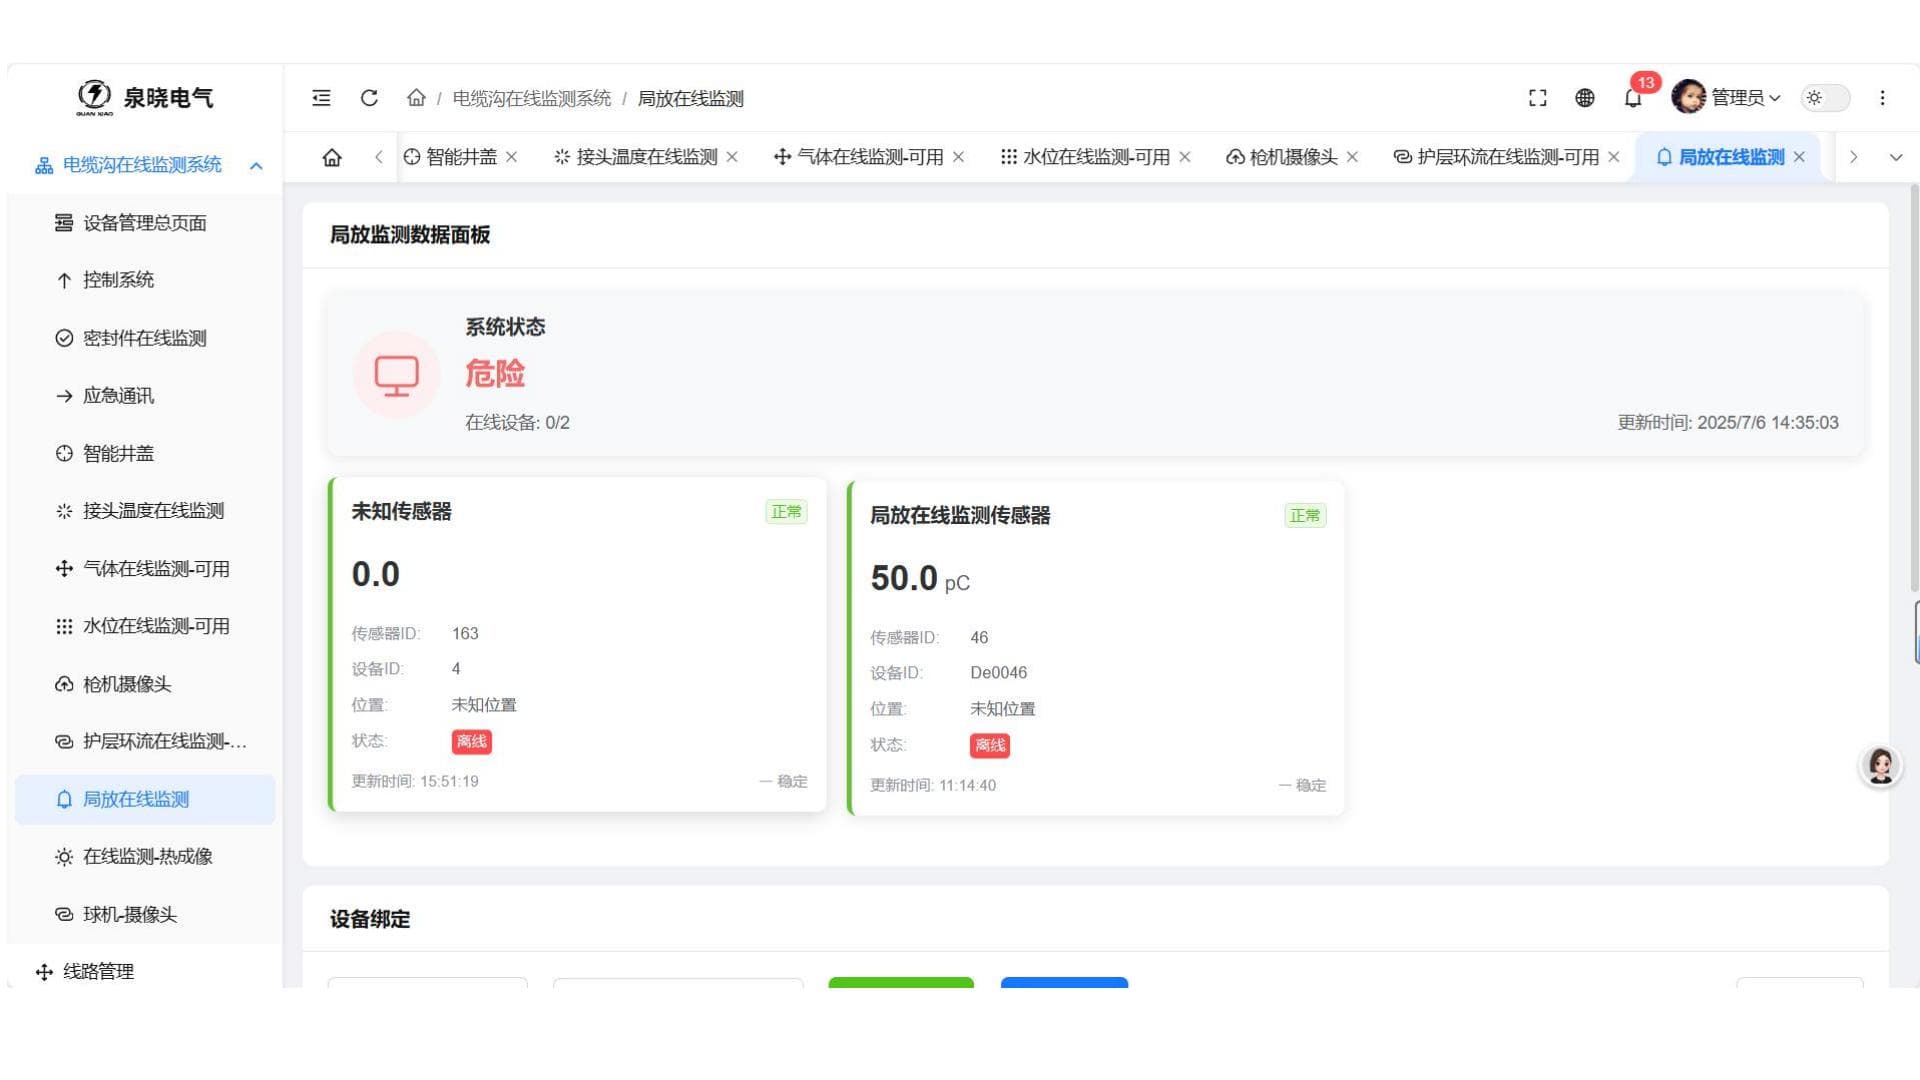Close the 接头温度在线监测 tab
The height and width of the screenshot is (1080, 1920).
(732, 157)
